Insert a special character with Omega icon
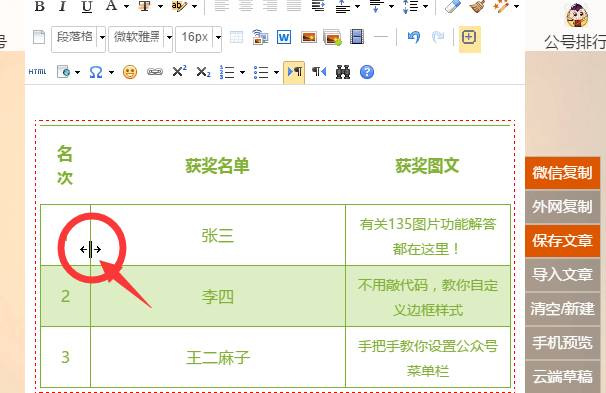 [96, 72]
